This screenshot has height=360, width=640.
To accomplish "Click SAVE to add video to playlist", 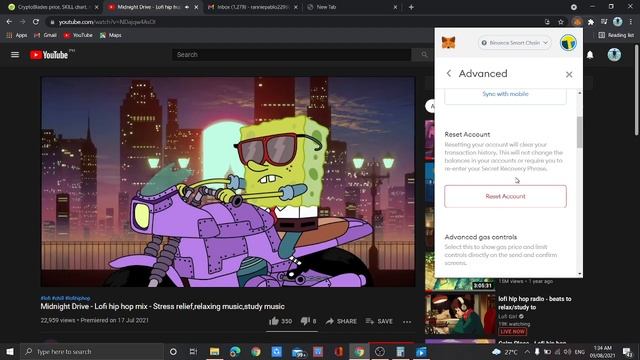I will (379, 321).
